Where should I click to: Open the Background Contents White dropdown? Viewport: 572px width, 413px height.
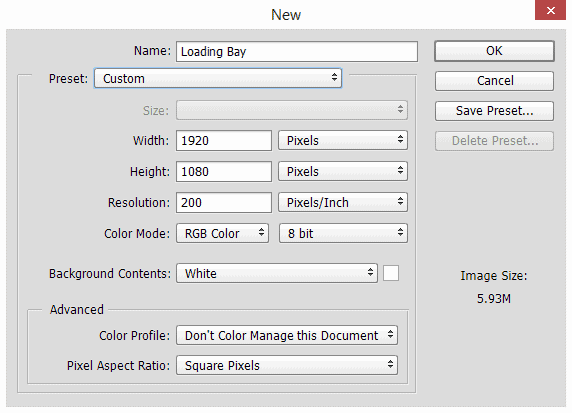(x=277, y=273)
